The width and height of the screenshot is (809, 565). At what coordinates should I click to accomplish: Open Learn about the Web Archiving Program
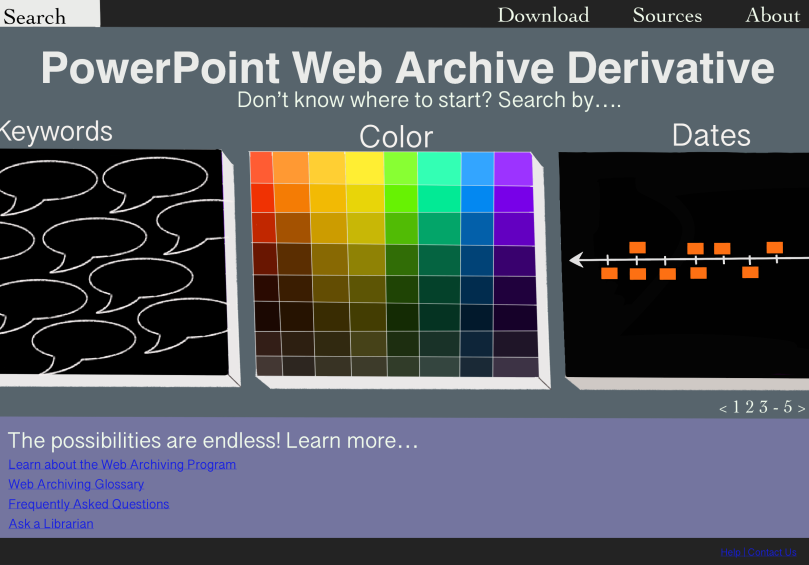(122, 464)
